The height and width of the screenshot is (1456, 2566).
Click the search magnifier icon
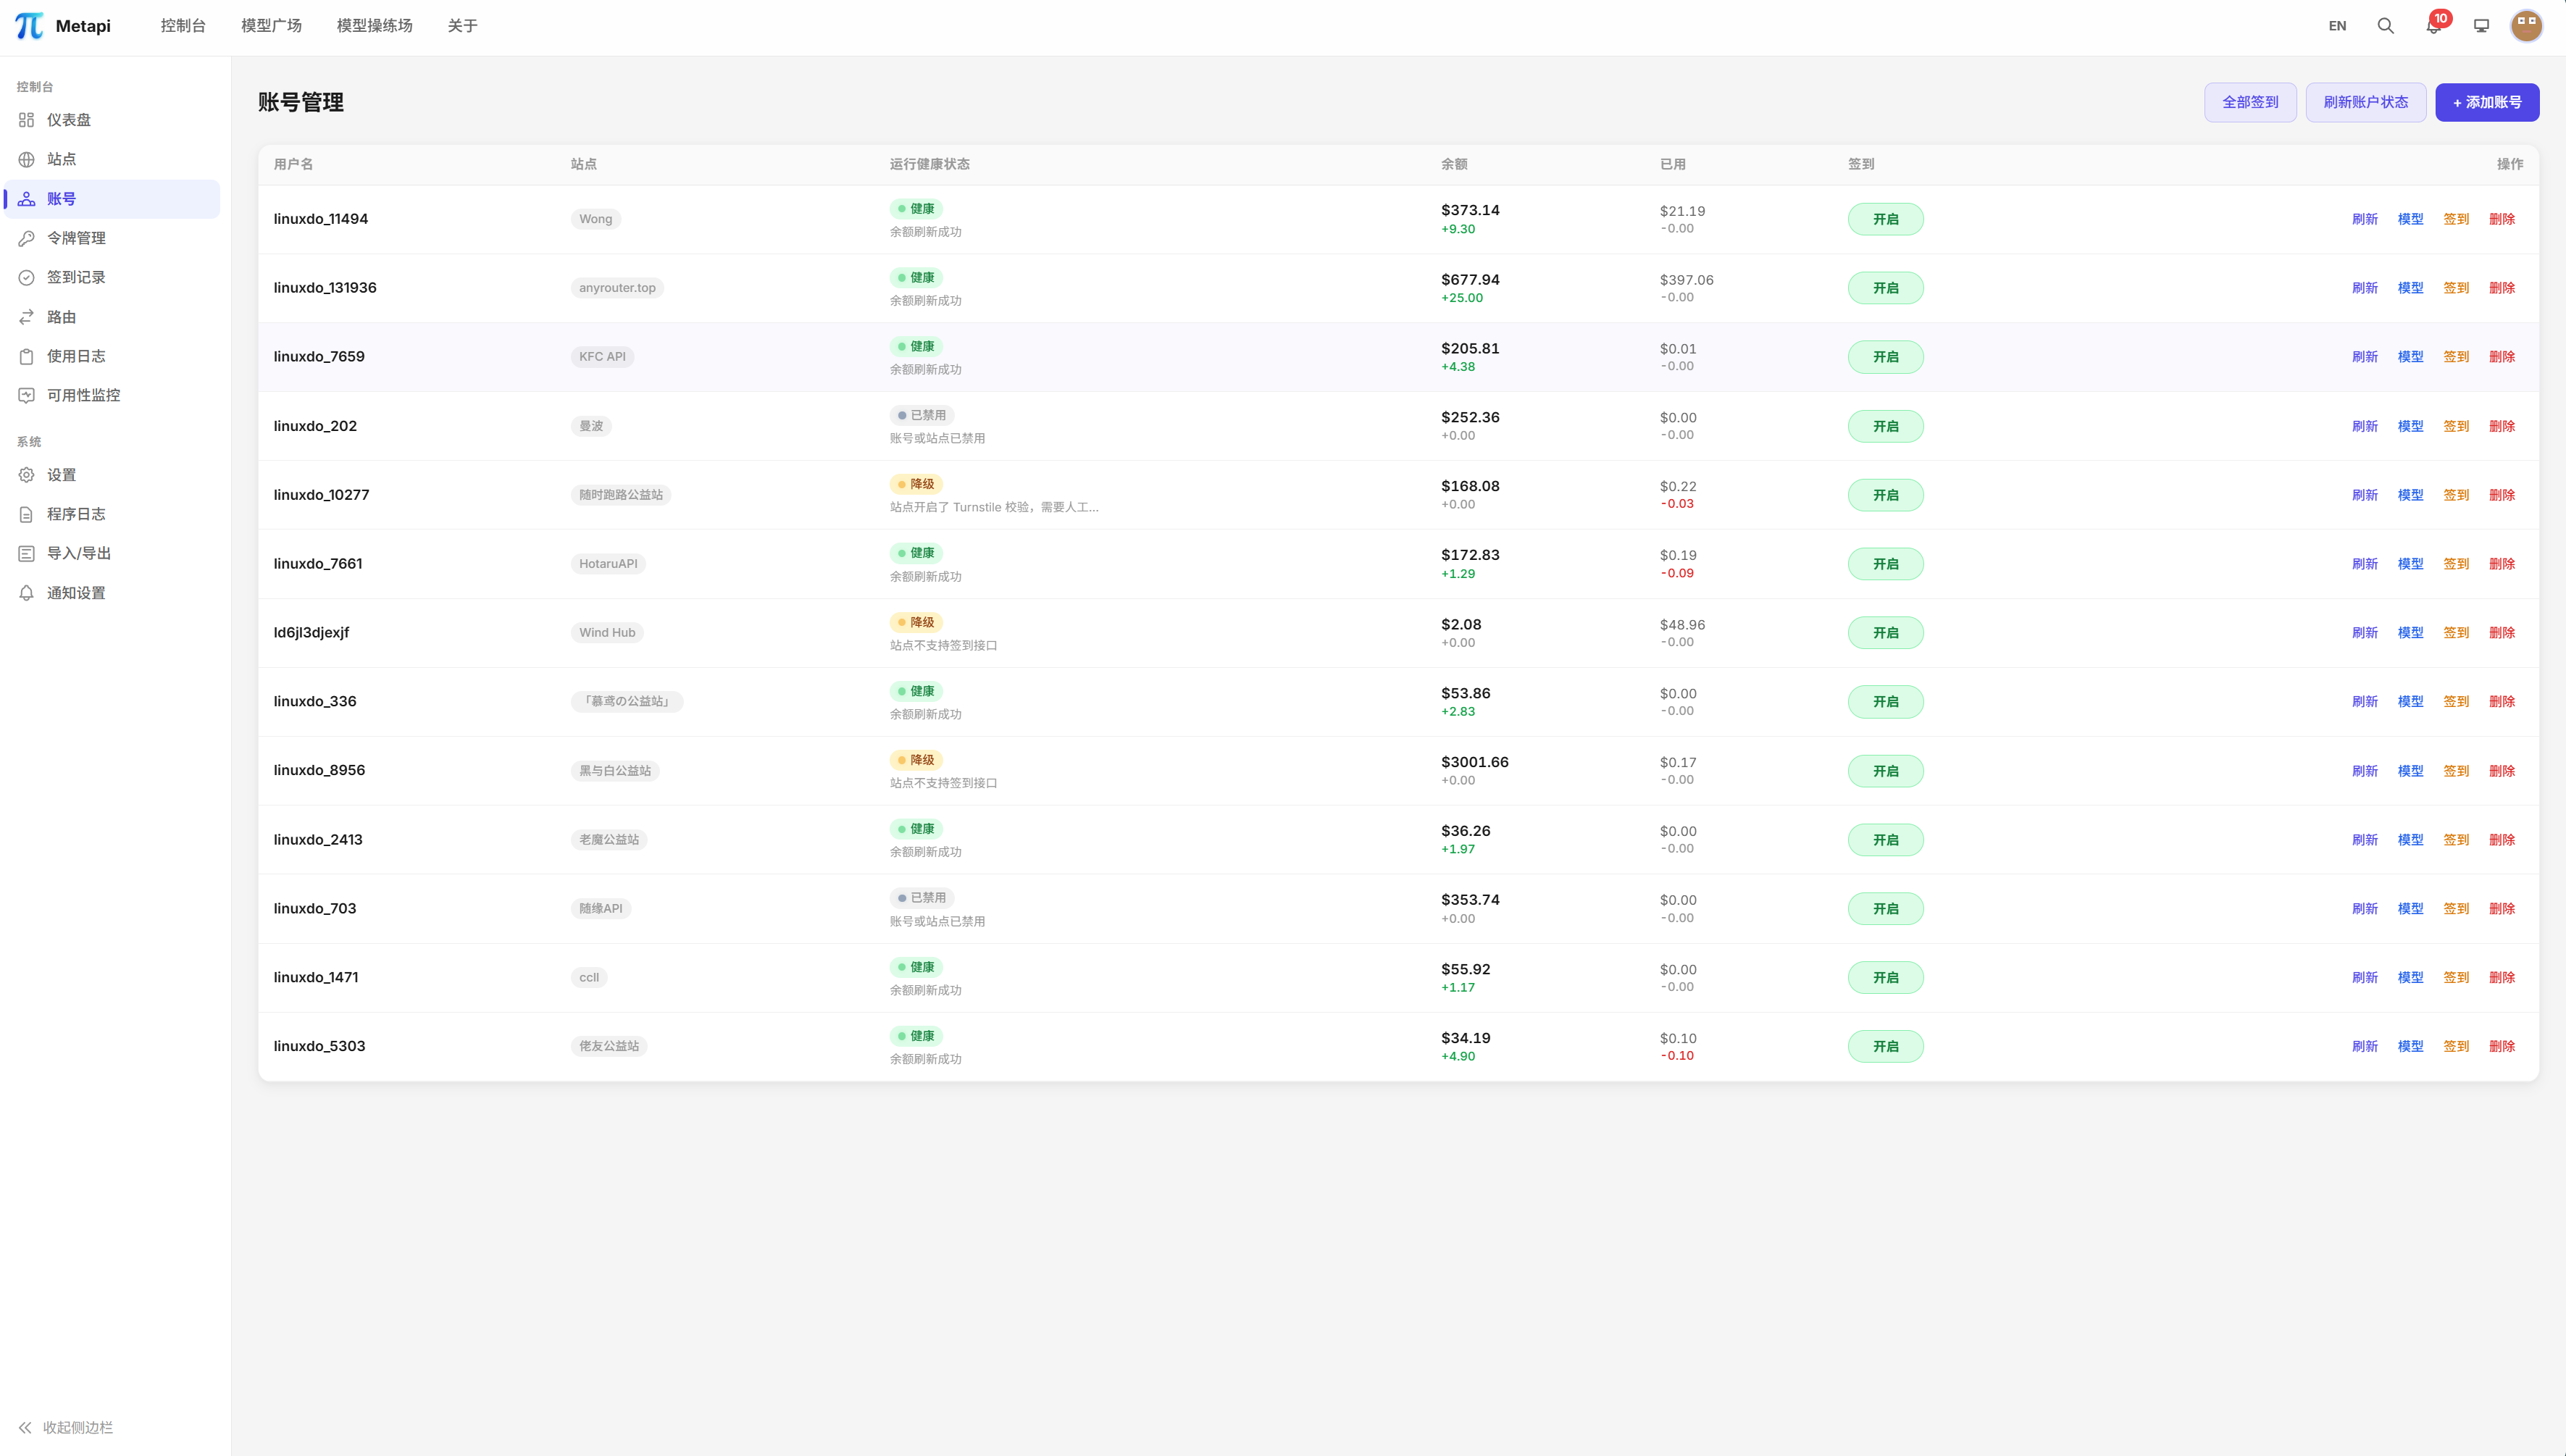pos(2387,25)
